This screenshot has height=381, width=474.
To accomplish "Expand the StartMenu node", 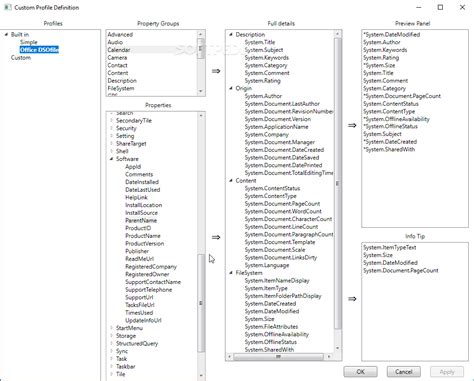I will pyautogui.click(x=111, y=328).
